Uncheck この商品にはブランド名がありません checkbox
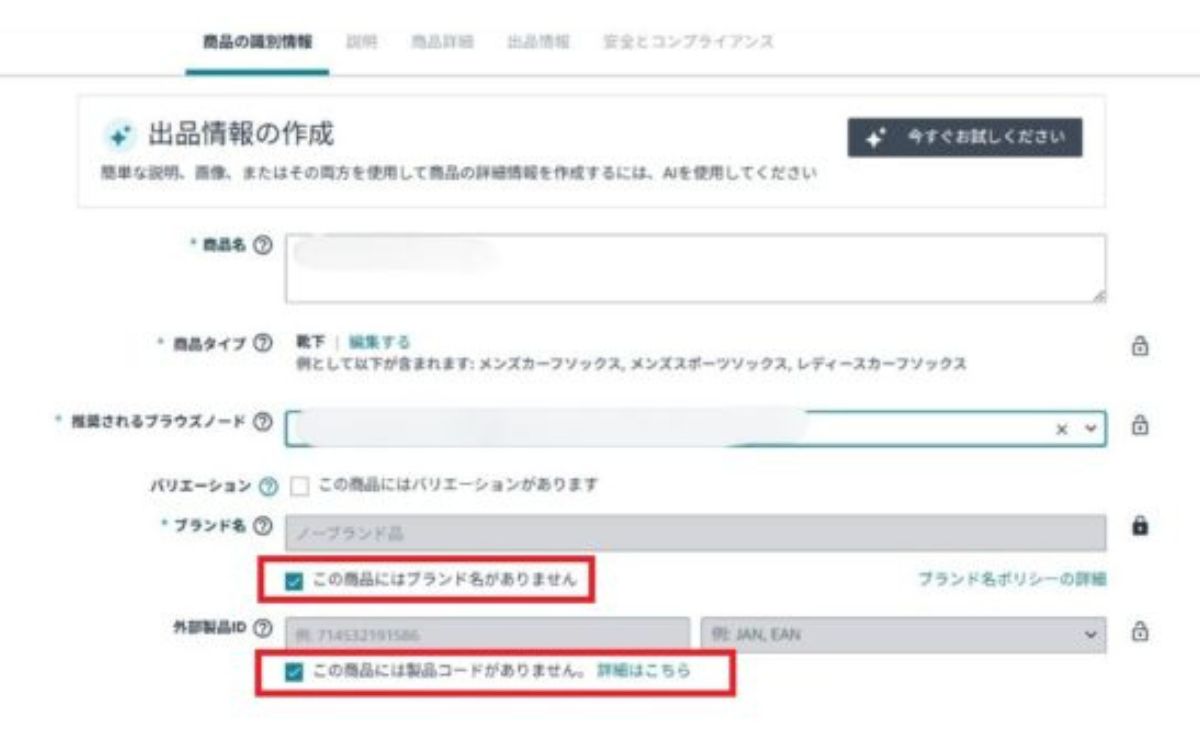The width and height of the screenshot is (1200, 732). click(294, 582)
